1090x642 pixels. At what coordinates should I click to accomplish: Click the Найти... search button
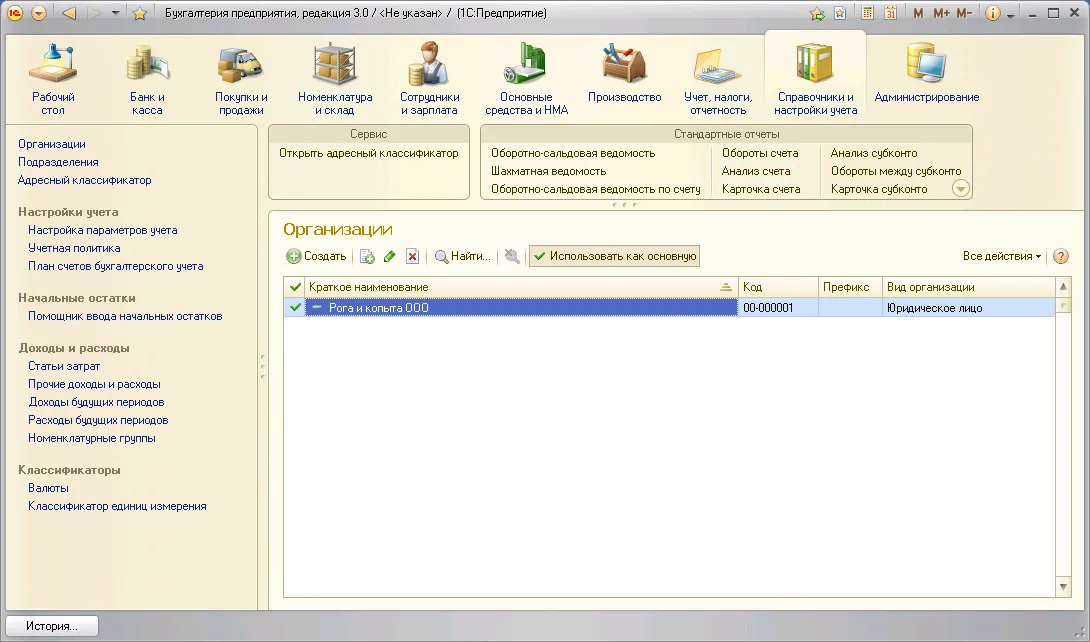pos(462,256)
